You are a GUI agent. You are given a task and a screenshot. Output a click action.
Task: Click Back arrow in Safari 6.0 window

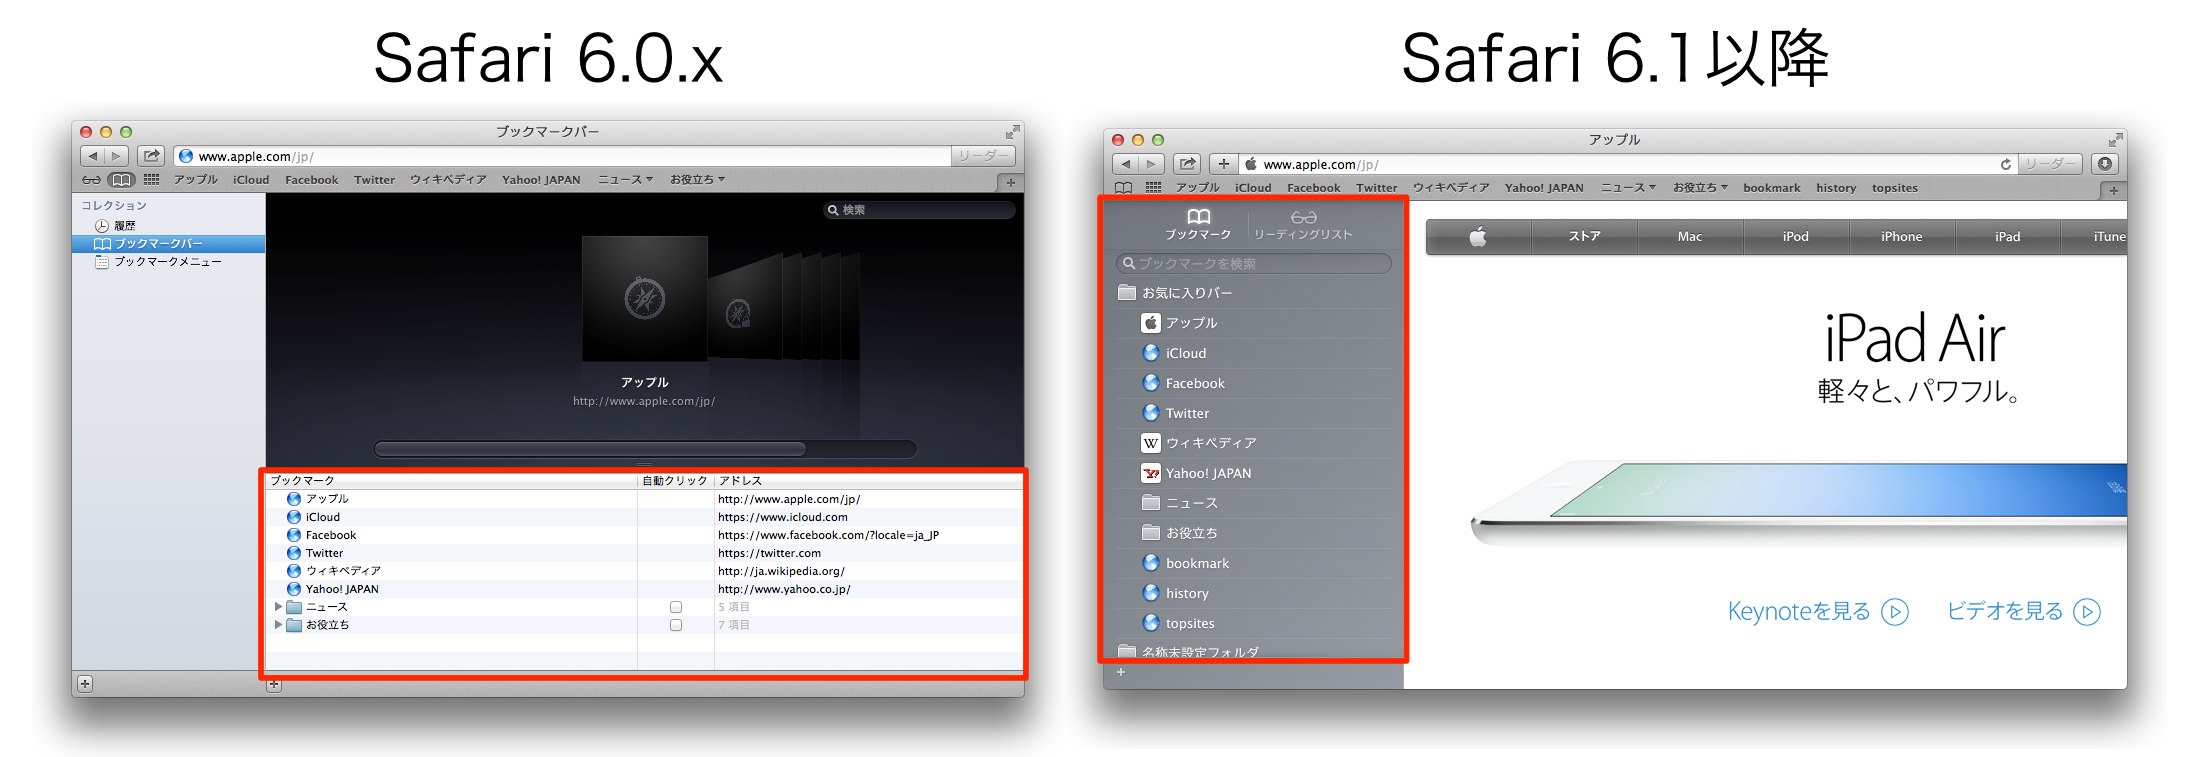93,156
